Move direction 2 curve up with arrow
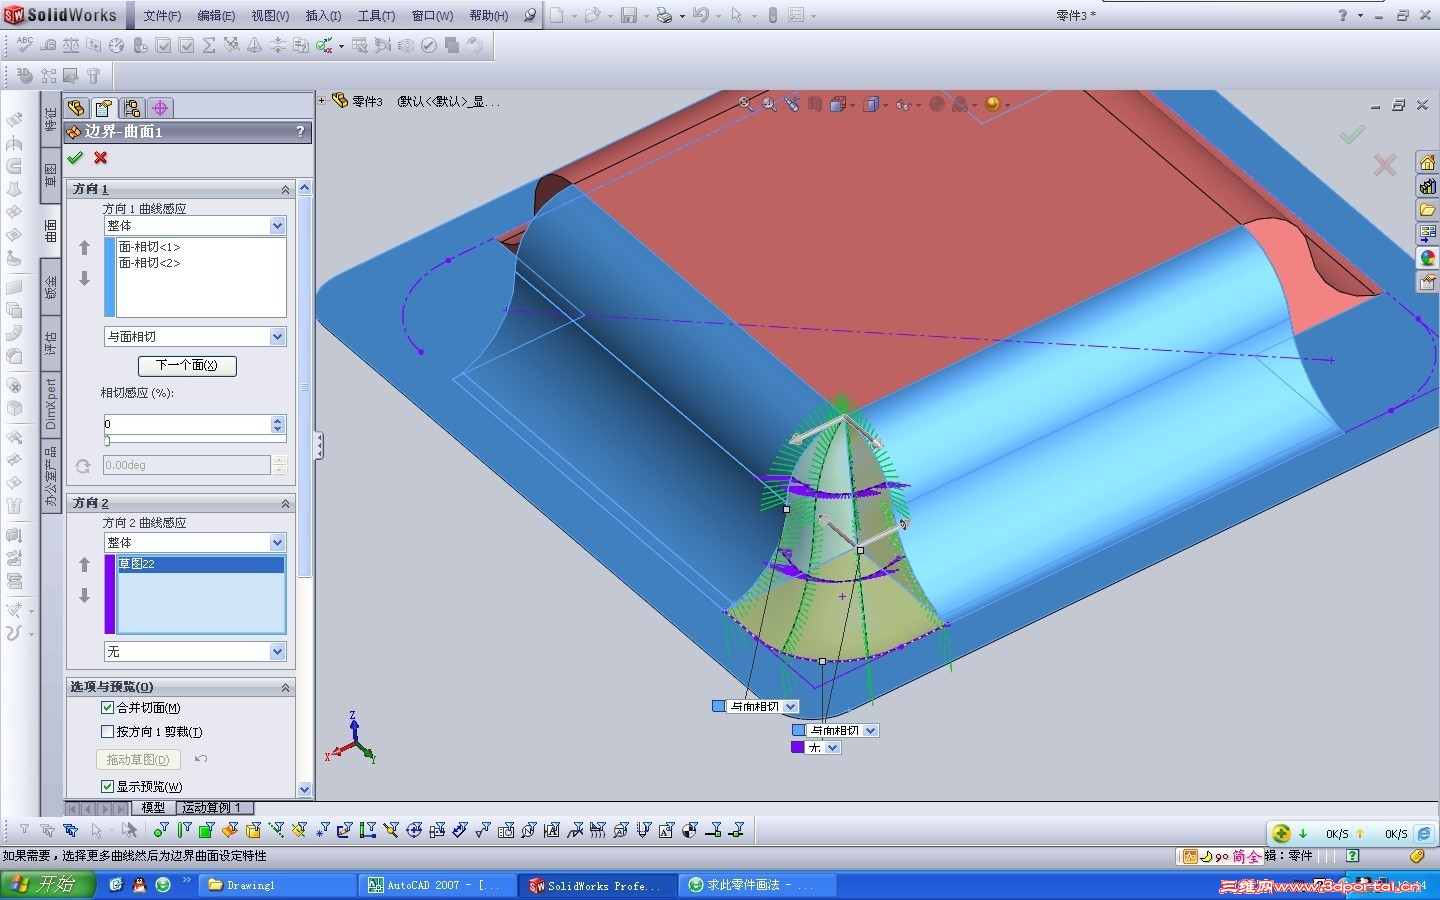The height and width of the screenshot is (900, 1440). (84, 565)
